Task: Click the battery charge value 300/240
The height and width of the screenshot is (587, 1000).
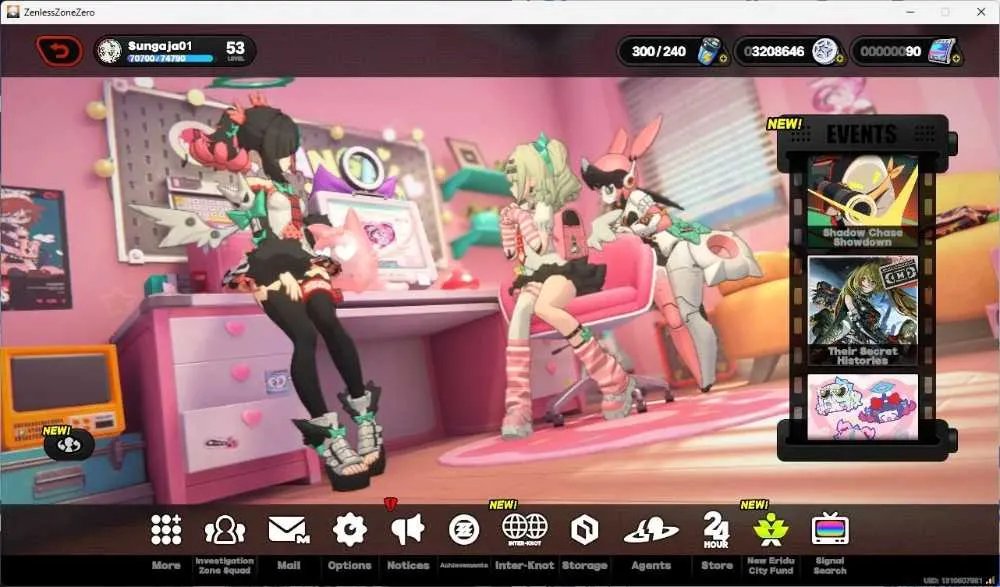Action: tap(659, 51)
